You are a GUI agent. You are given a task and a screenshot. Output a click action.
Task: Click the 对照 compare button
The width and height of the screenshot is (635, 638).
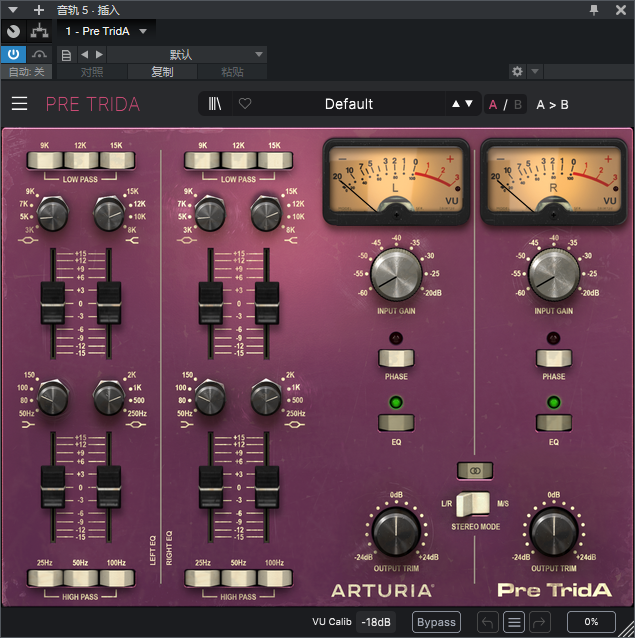tap(92, 72)
